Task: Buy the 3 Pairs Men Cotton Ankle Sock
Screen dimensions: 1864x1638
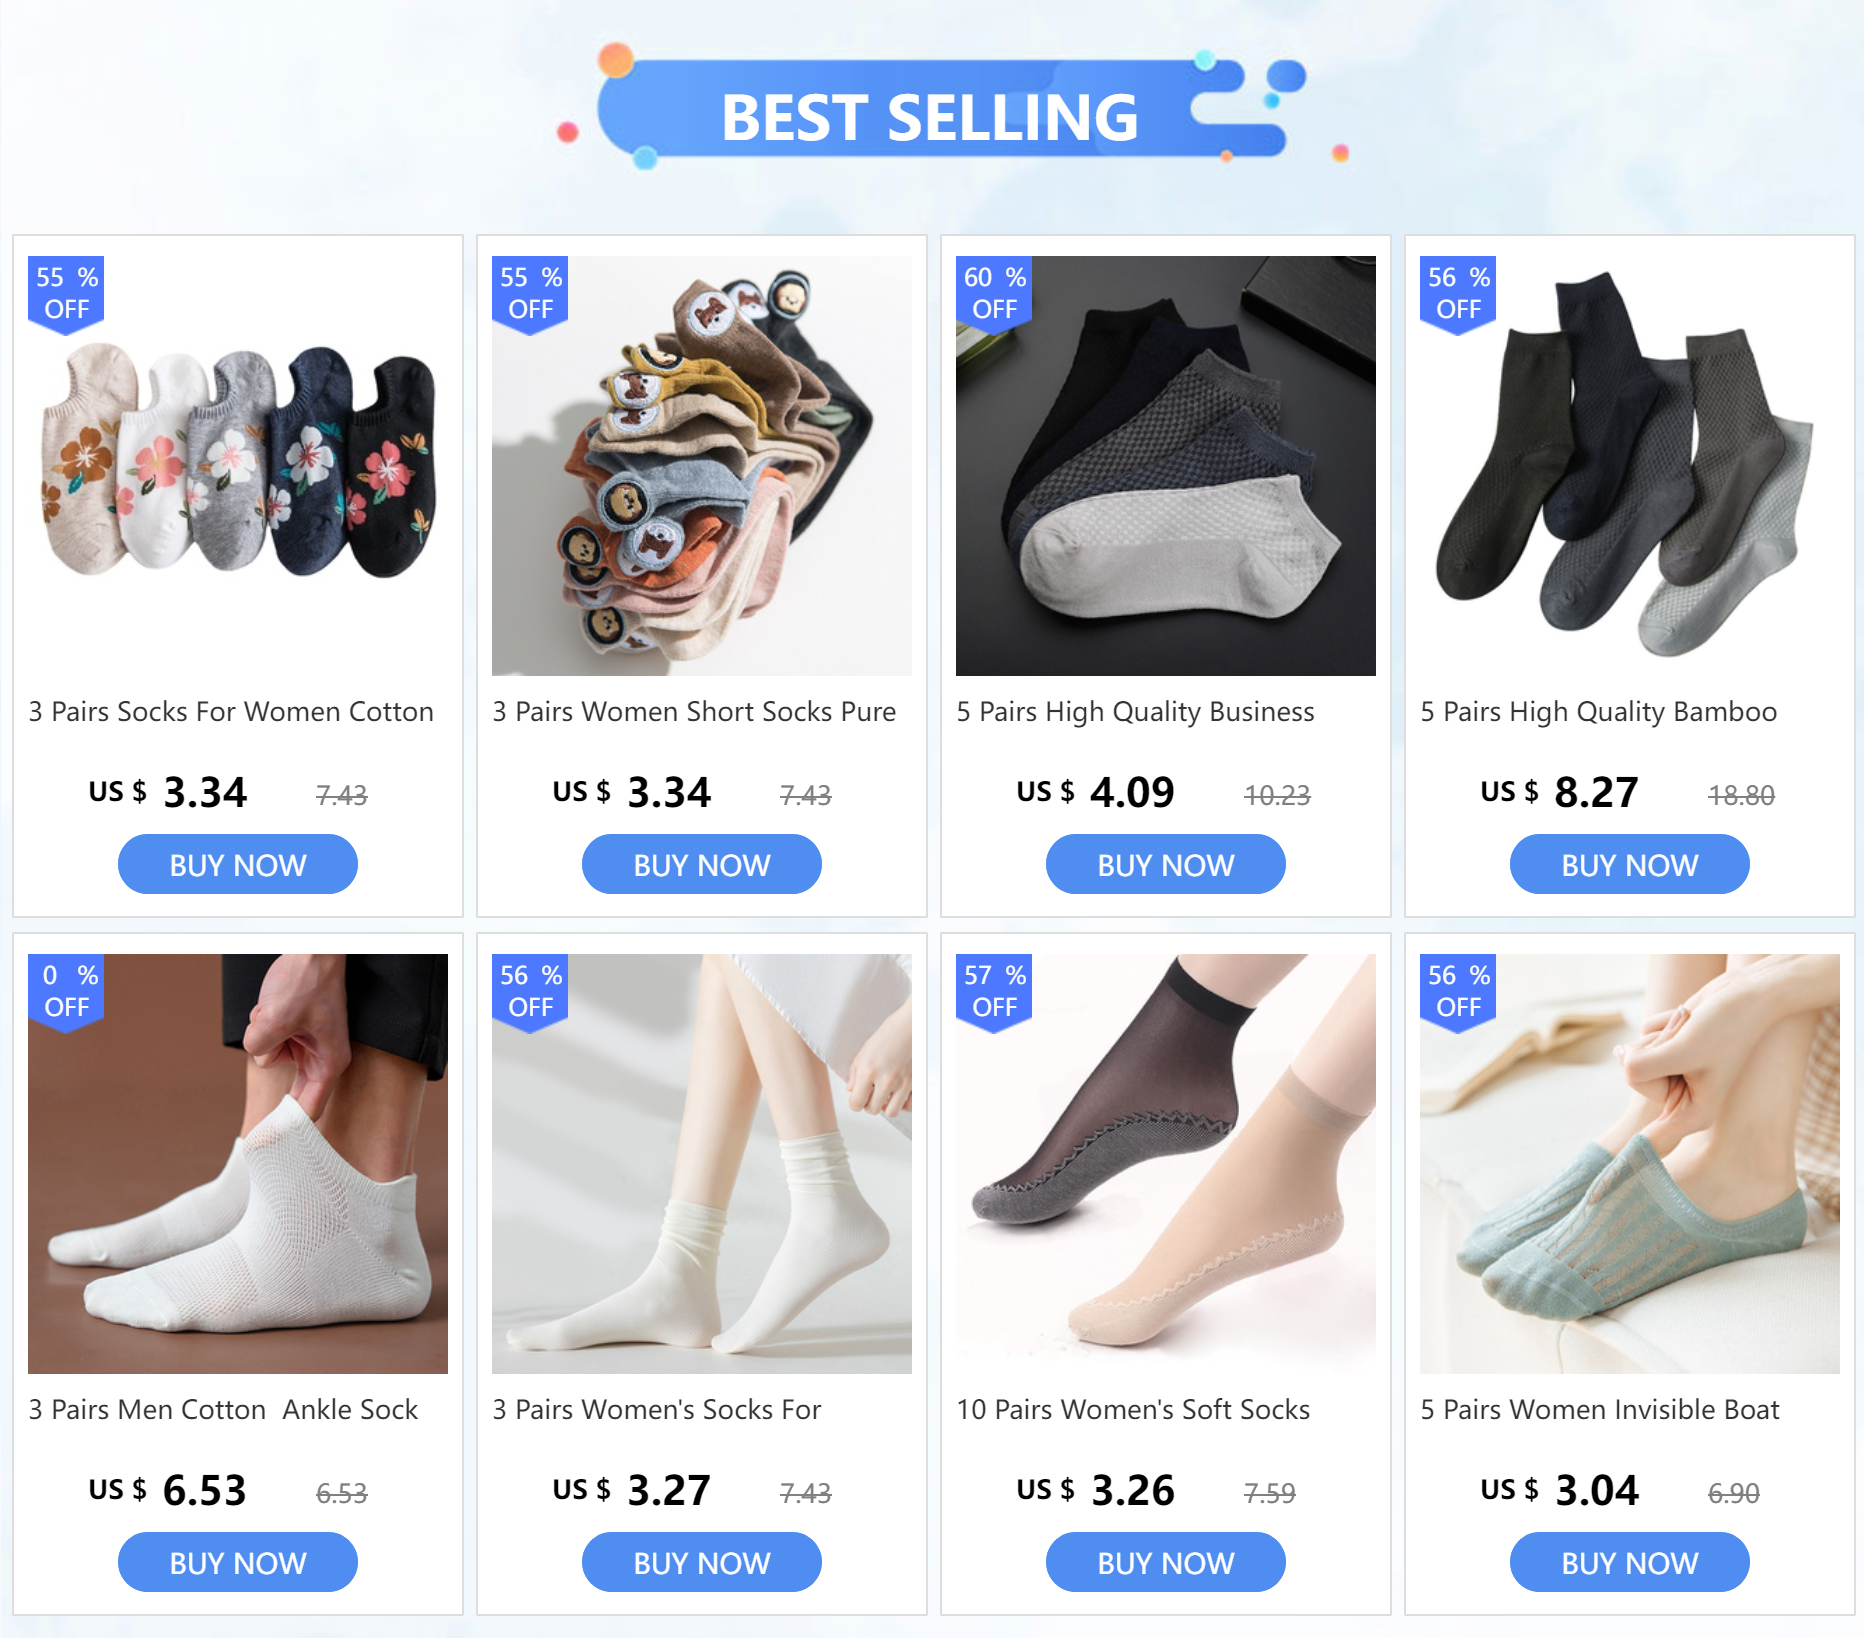Action: pyautogui.click(x=238, y=1563)
